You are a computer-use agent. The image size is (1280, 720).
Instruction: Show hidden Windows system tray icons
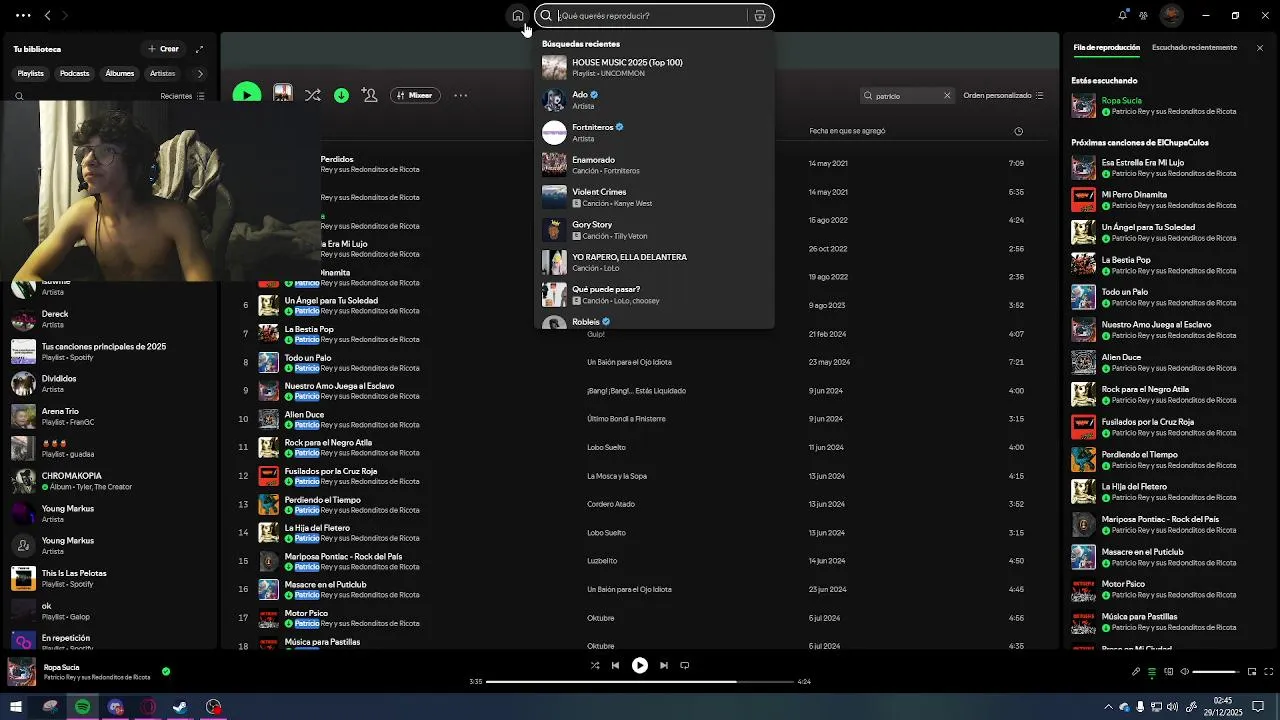[1107, 707]
